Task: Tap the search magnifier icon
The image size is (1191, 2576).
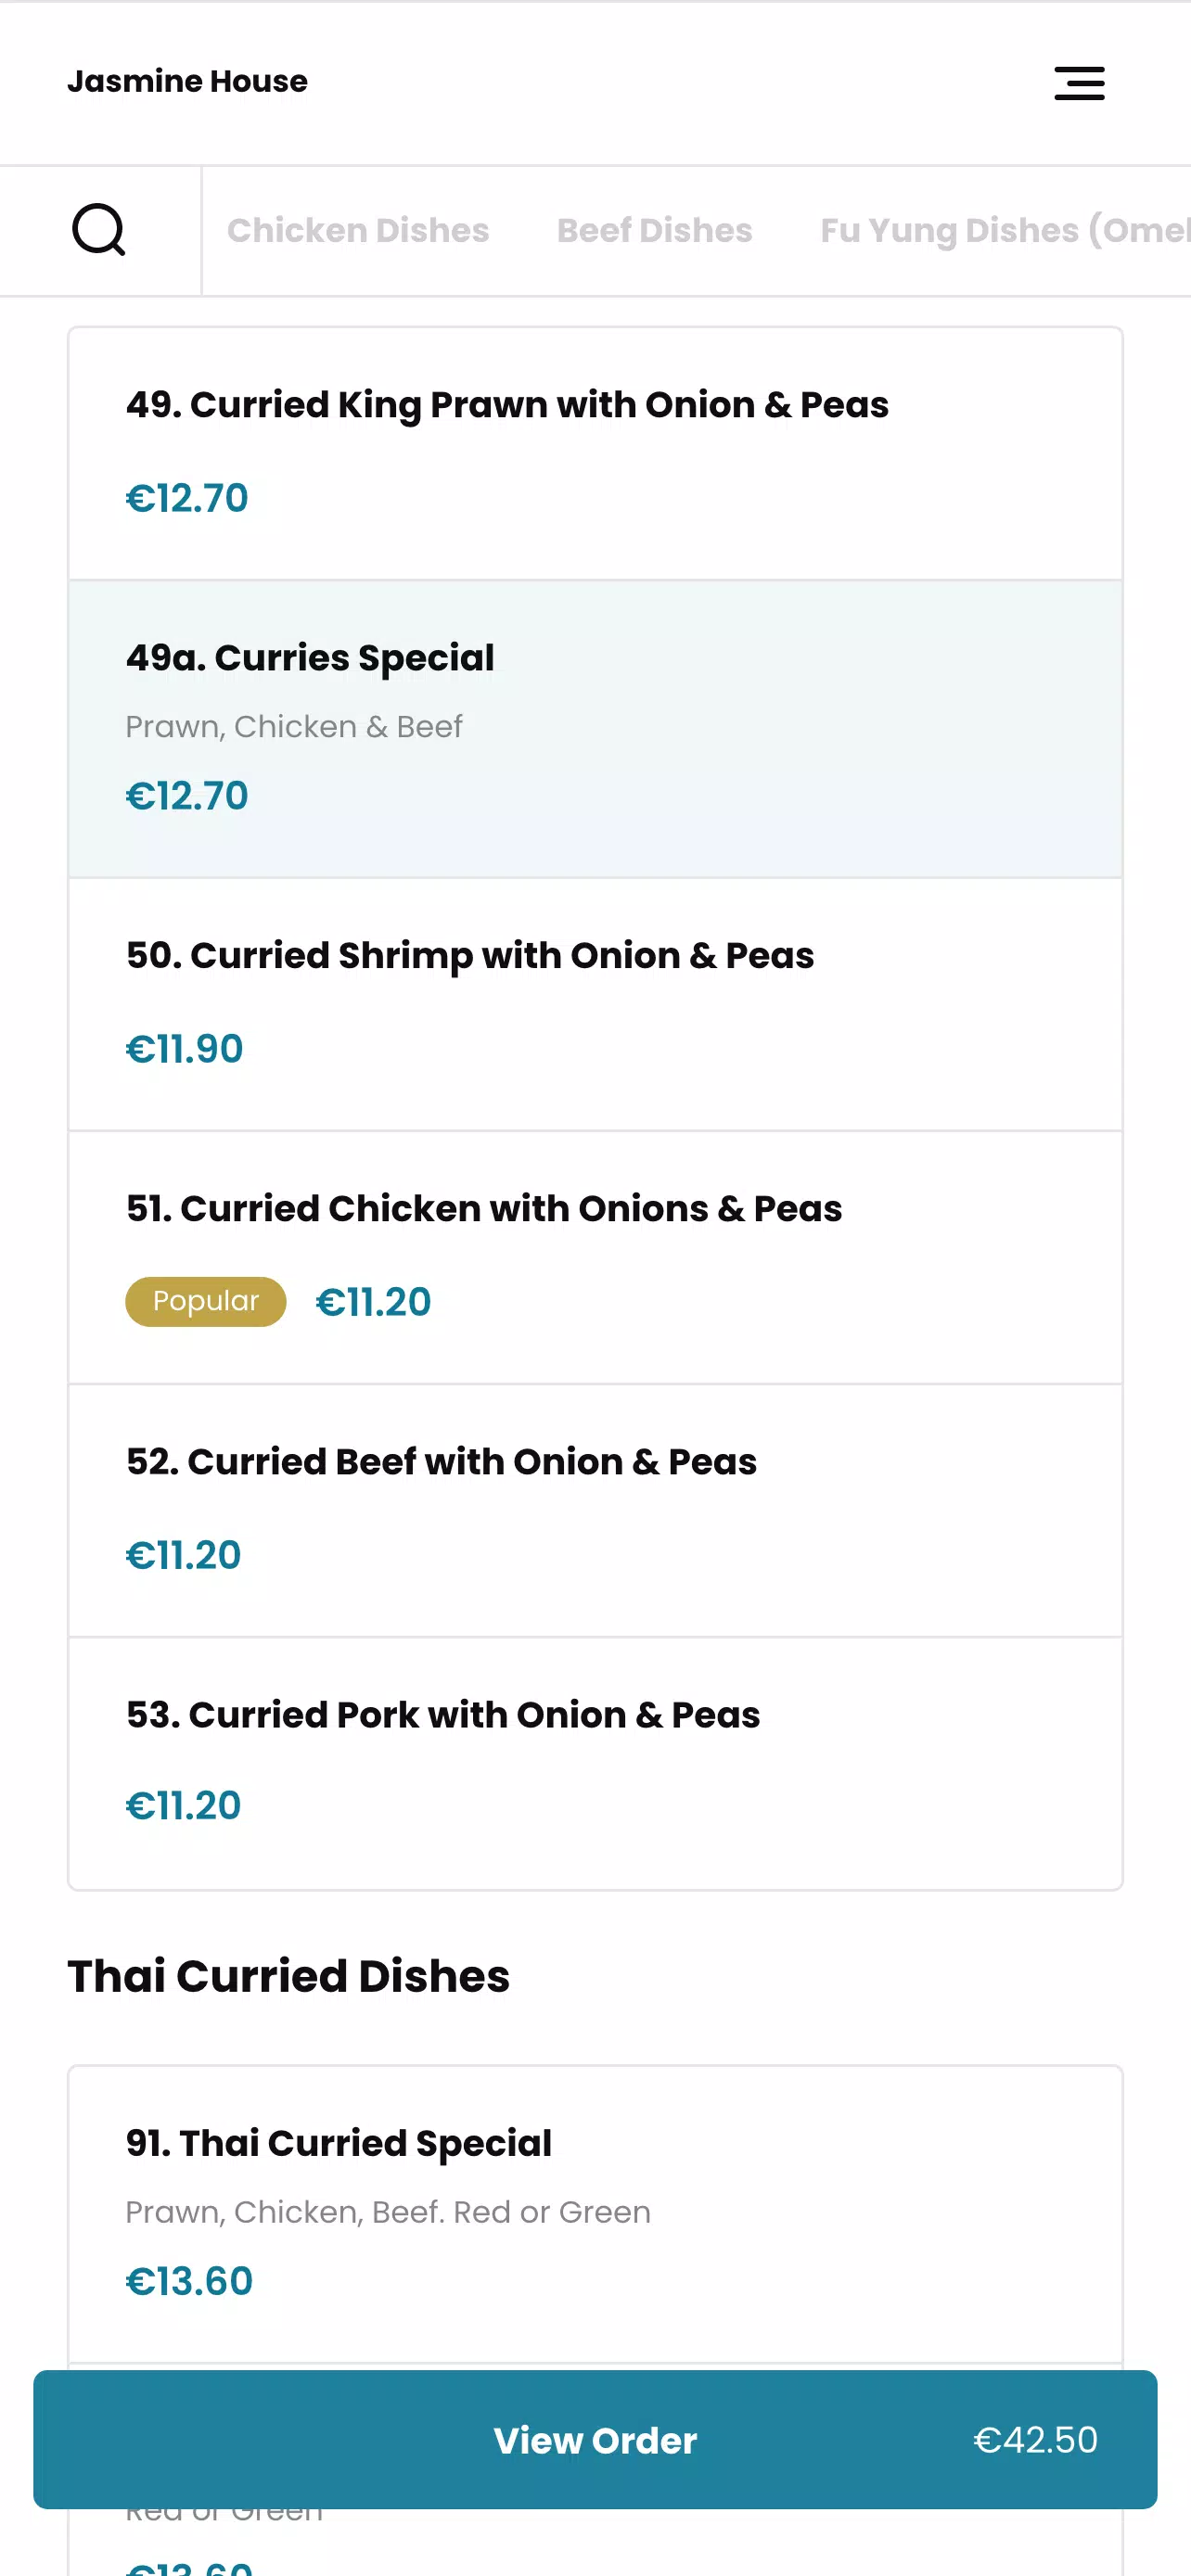Action: 99,230
